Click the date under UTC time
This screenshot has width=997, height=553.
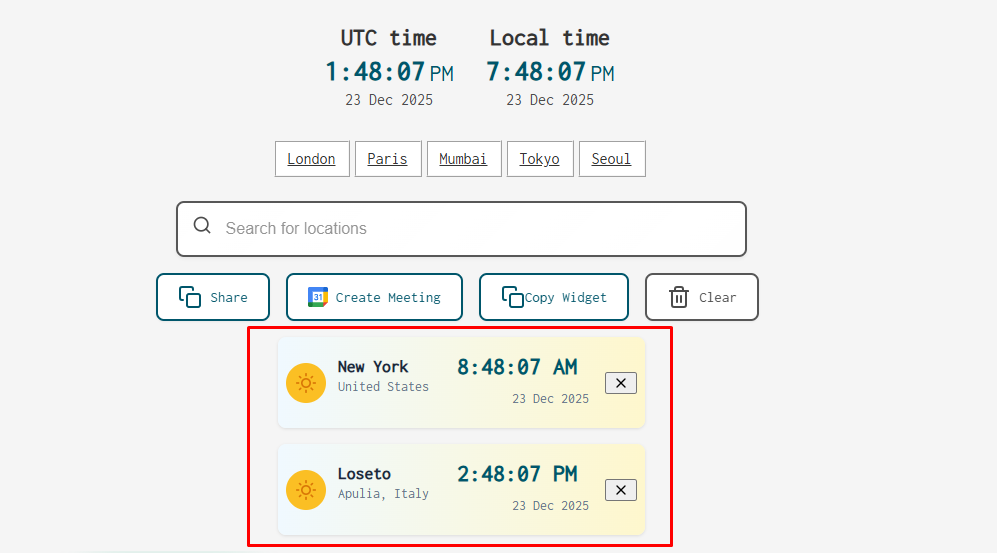[389, 100]
